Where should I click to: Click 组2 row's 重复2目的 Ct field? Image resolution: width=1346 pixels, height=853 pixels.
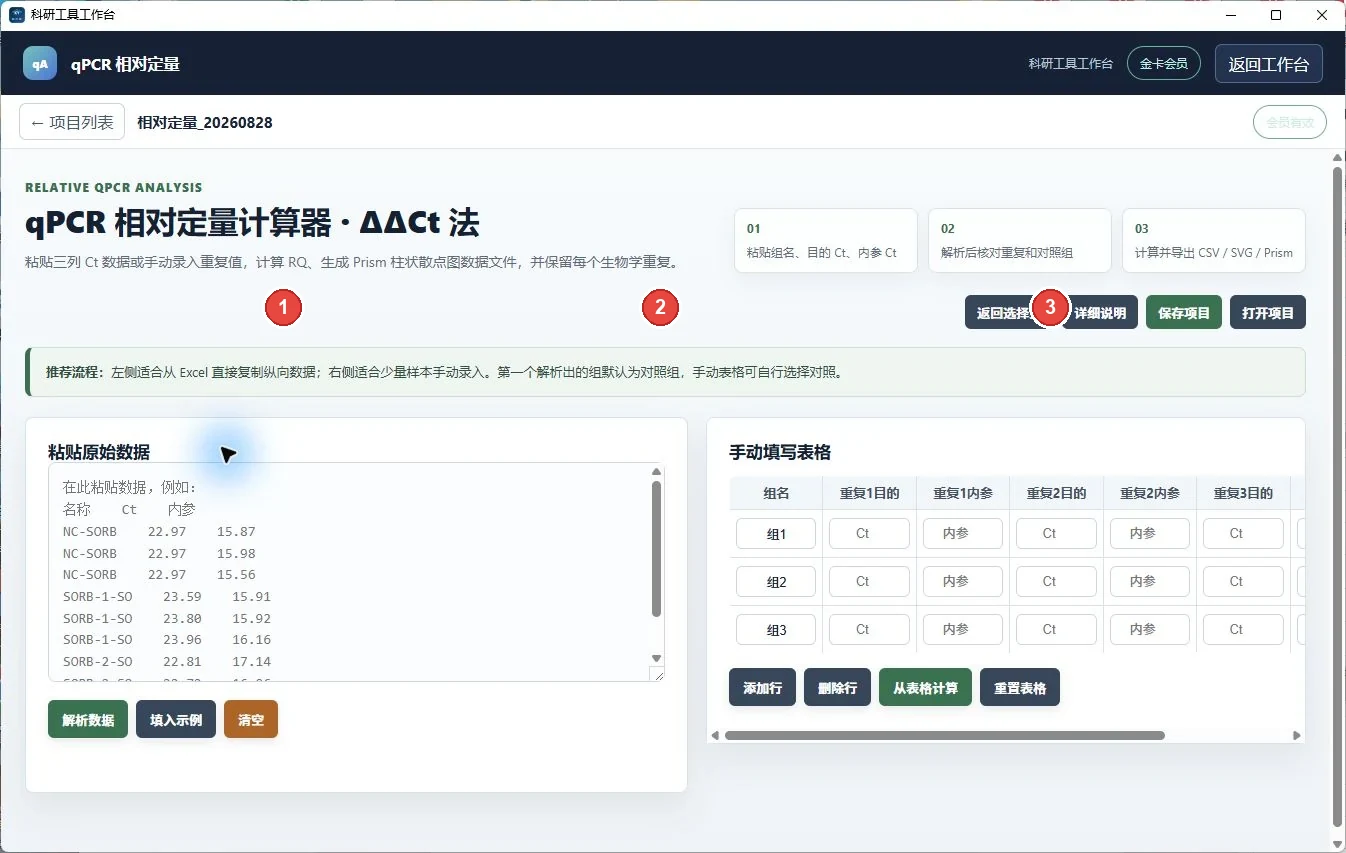pos(1056,582)
